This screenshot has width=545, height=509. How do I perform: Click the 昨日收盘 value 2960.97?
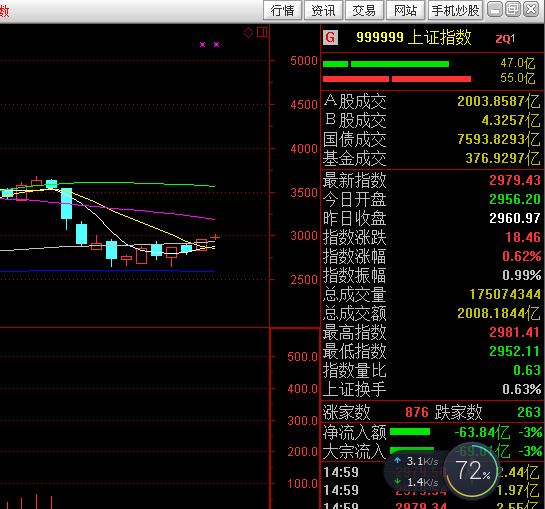tap(515, 218)
